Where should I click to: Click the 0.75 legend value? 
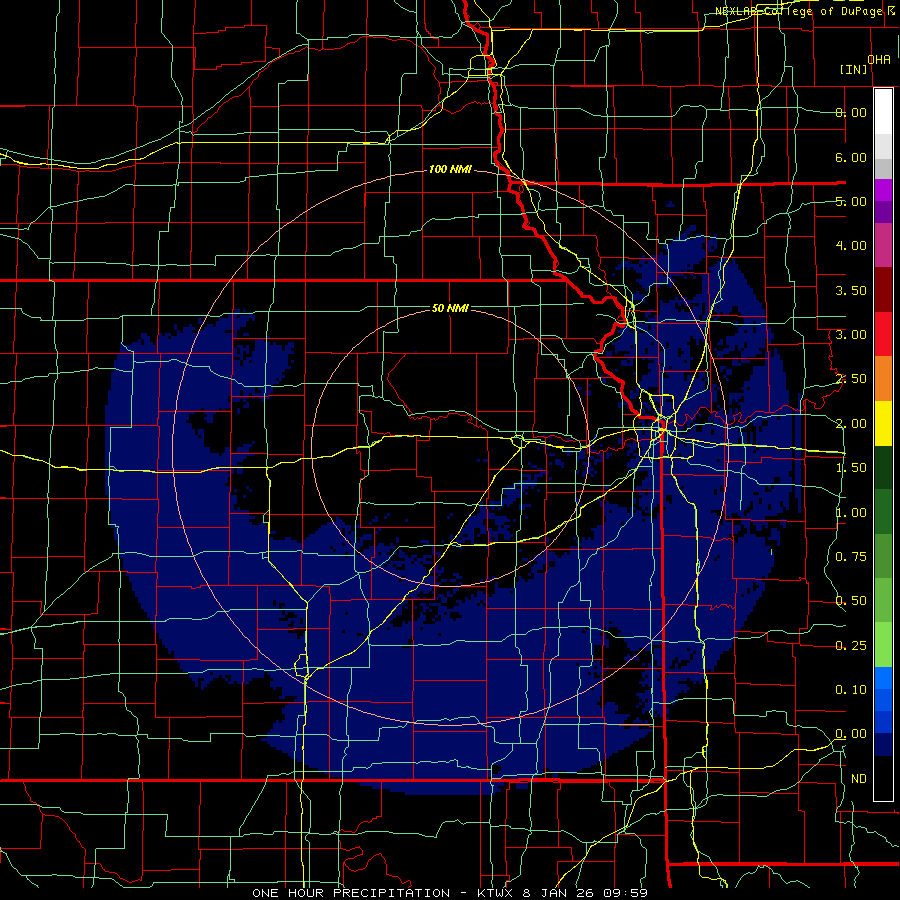851,557
